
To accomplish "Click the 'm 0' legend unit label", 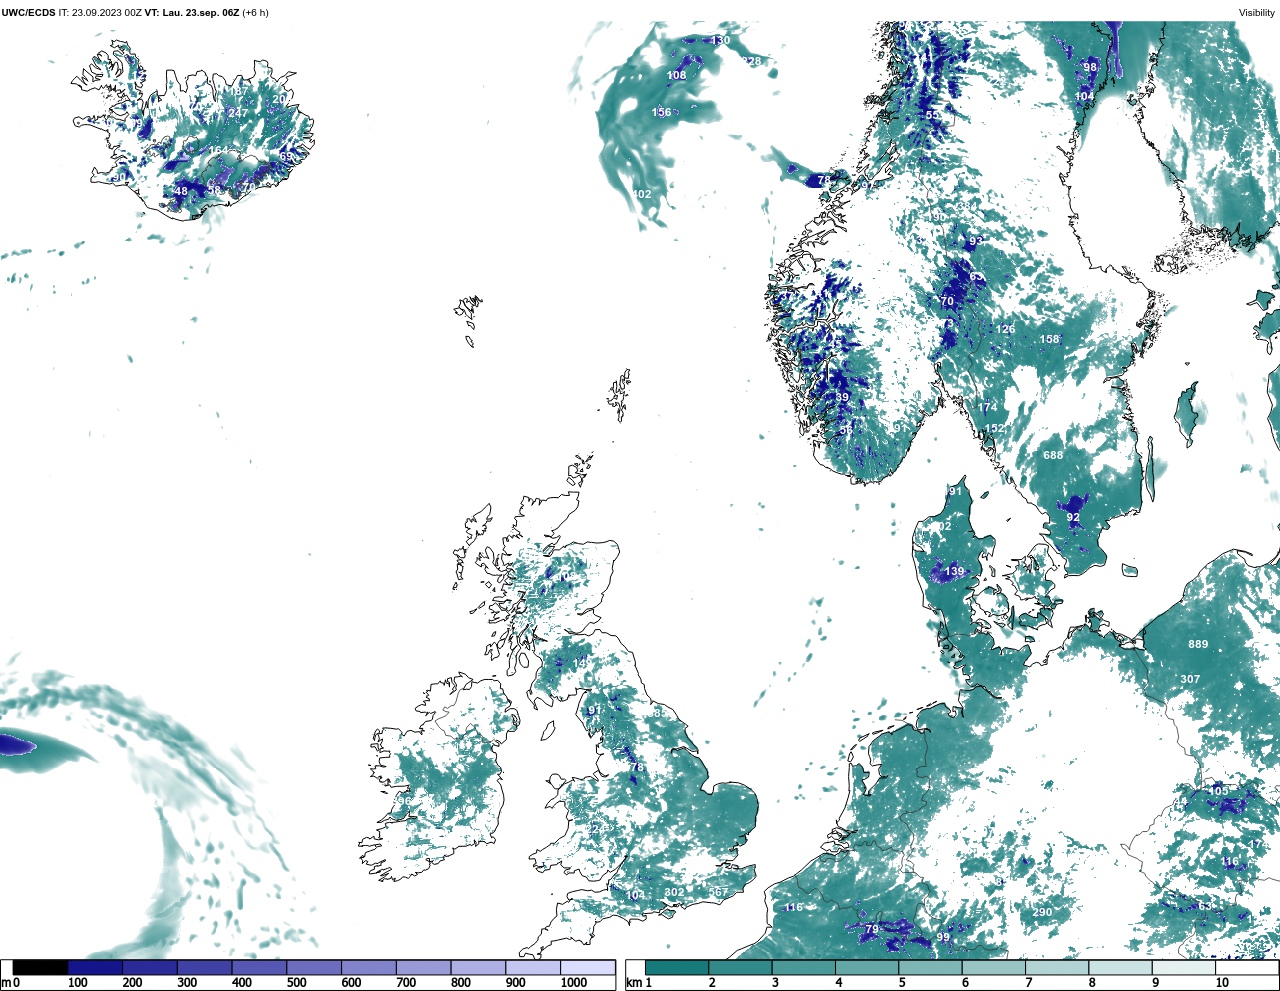I will coord(11,983).
